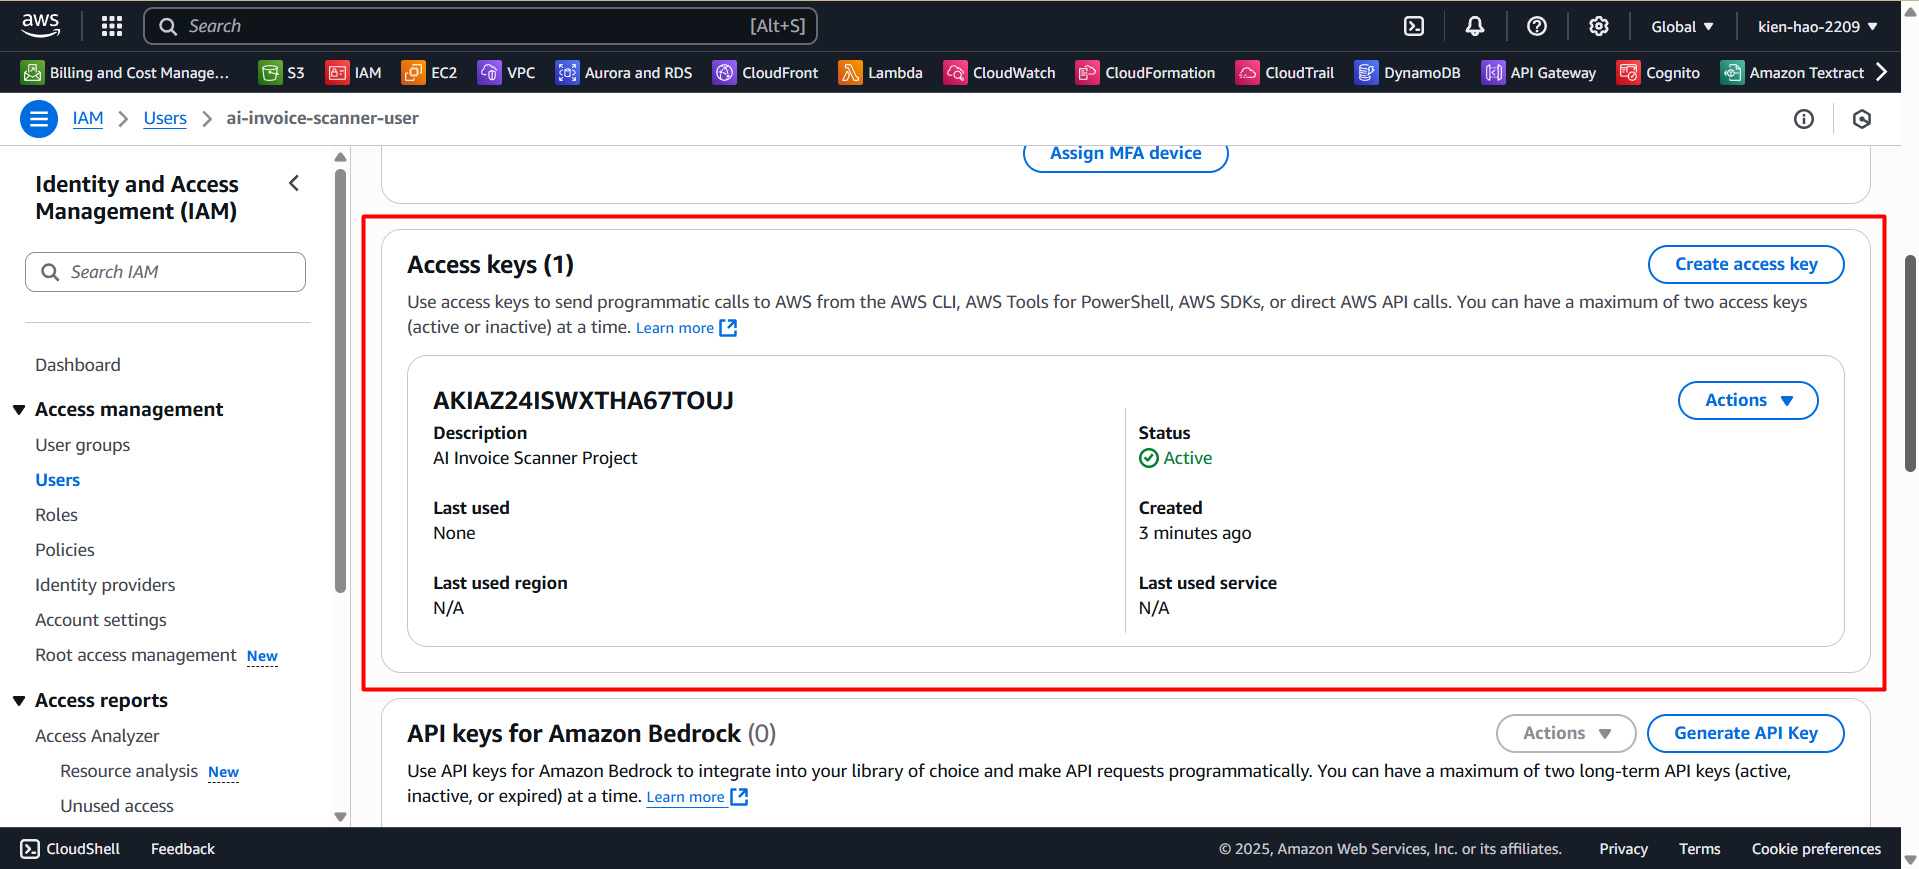1919x869 pixels.
Task: Select Users in sidebar navigation
Action: [x=58, y=480]
